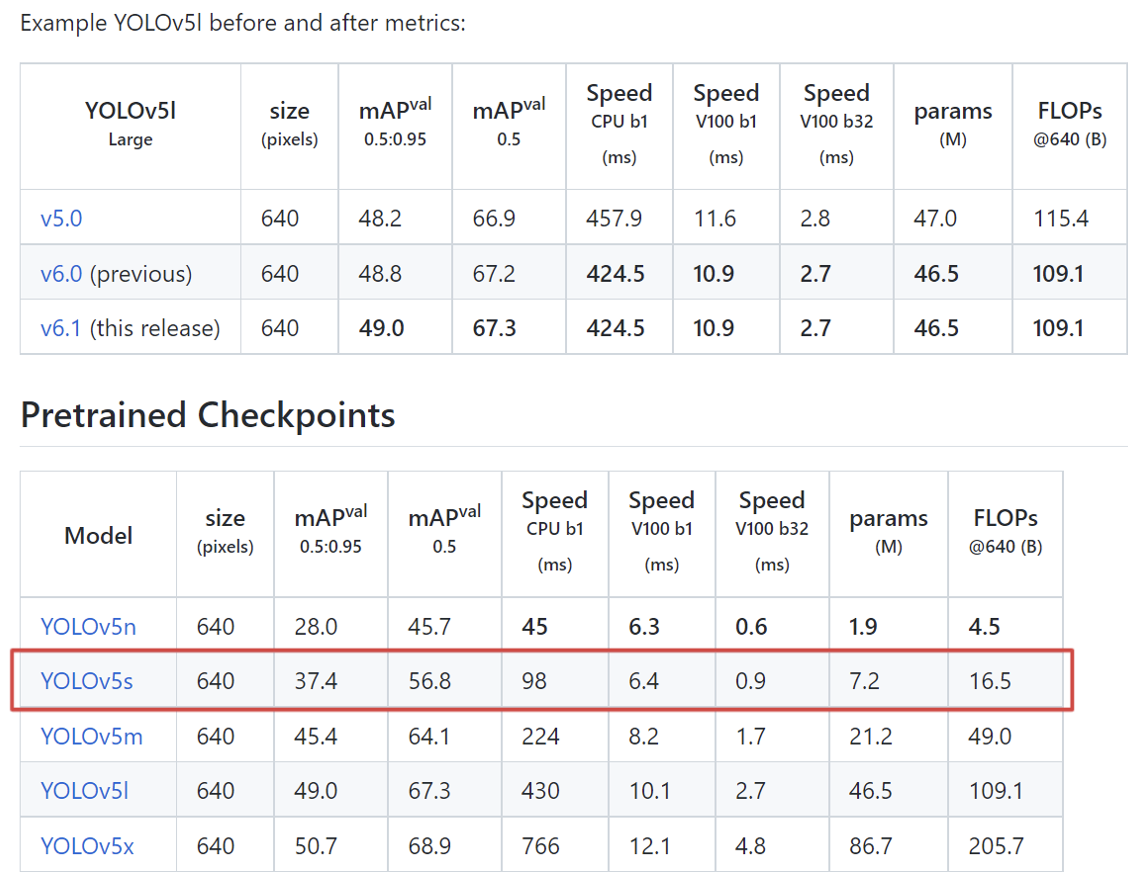
Task: Open the YOLOv5n model link
Action: click(x=88, y=627)
